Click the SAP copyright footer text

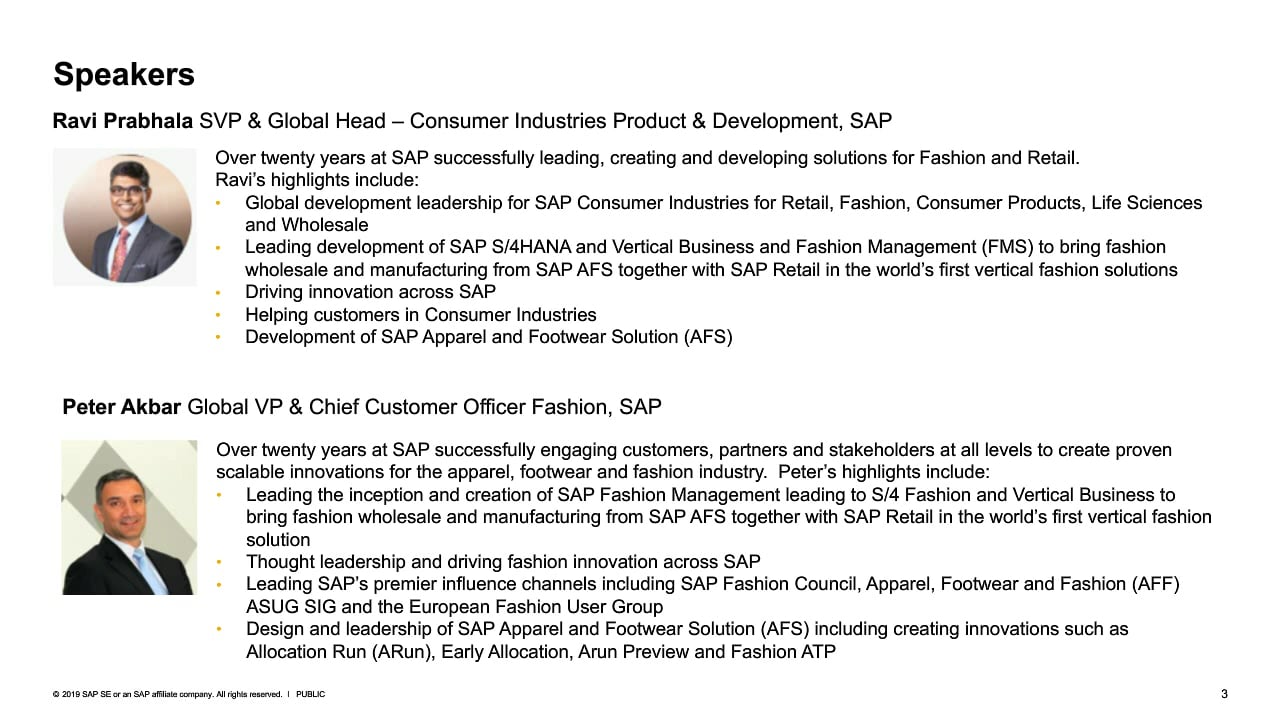click(x=167, y=694)
